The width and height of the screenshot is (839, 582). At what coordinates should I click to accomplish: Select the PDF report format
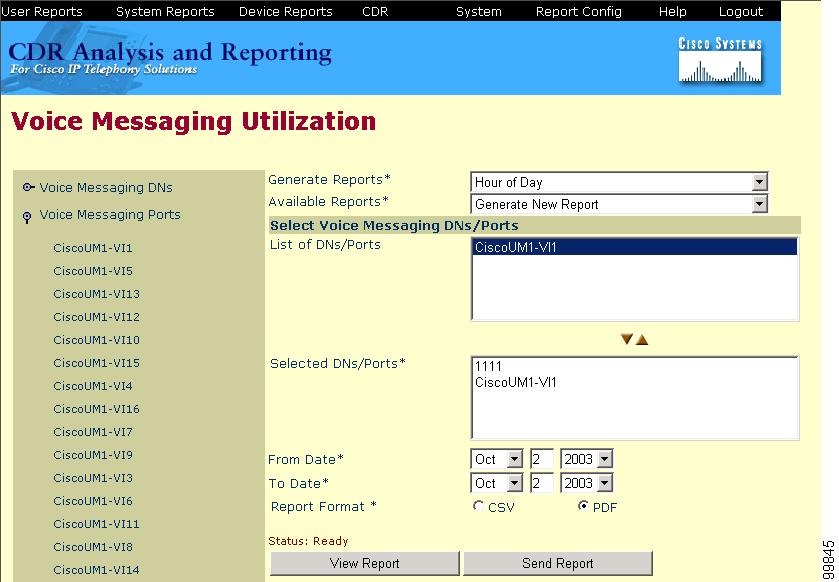583,506
